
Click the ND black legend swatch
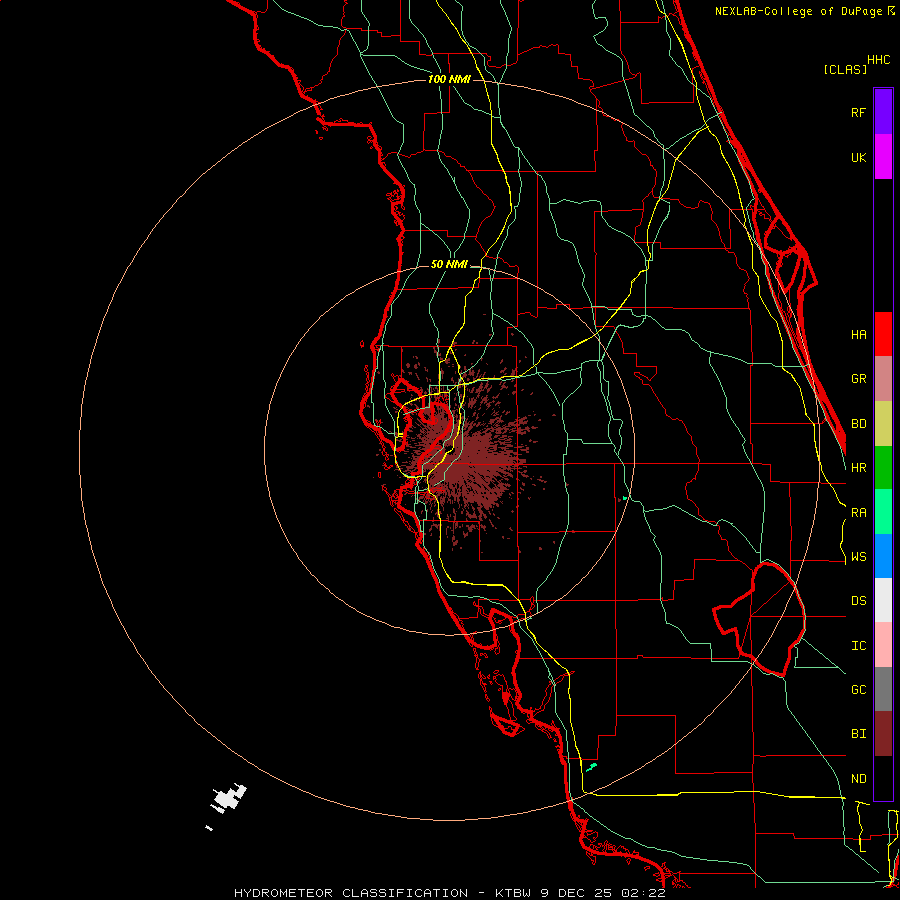pyautogui.click(x=883, y=778)
